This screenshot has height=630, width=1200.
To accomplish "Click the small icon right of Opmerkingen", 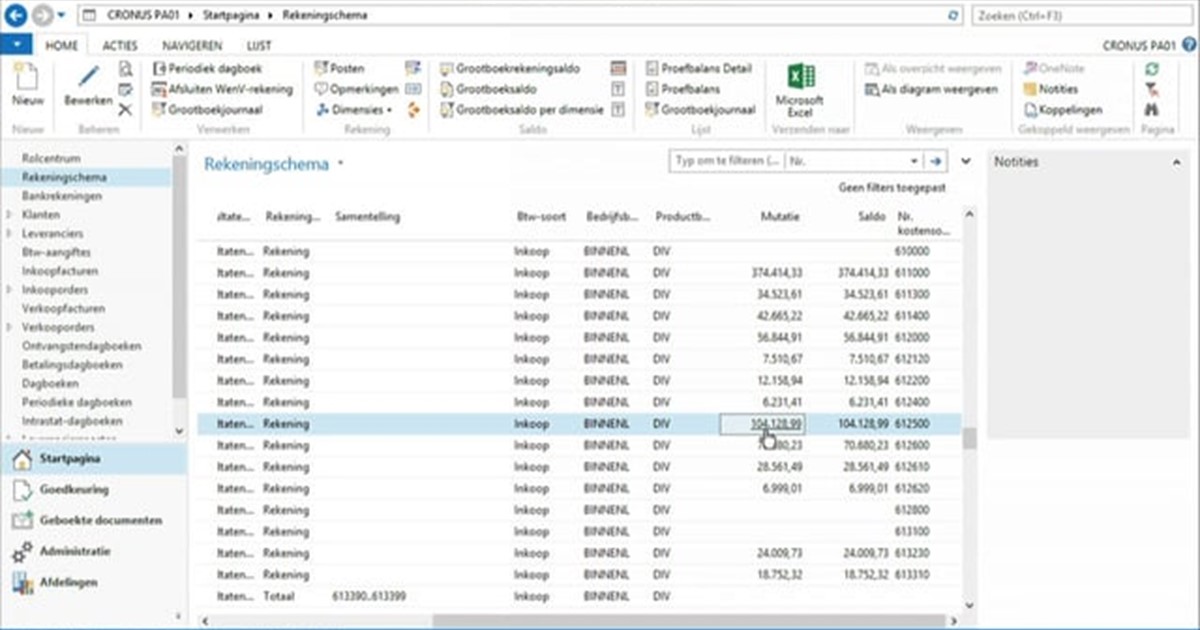I will coord(413,89).
